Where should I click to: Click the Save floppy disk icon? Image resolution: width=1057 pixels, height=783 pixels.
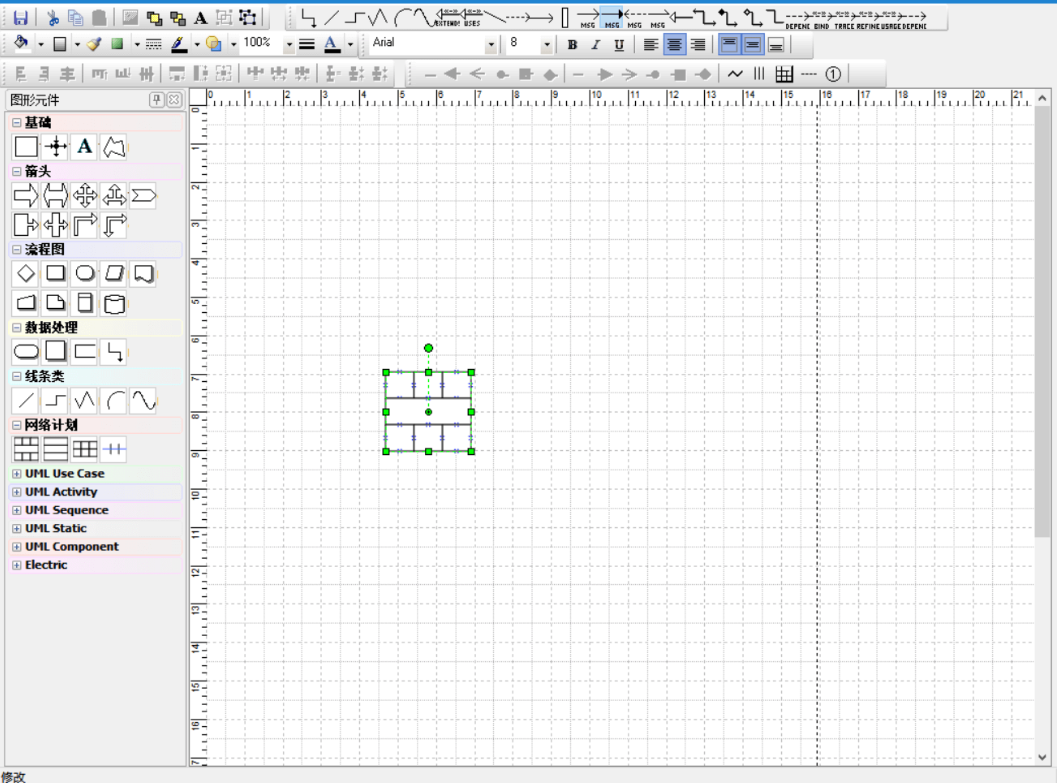[x=20, y=18]
